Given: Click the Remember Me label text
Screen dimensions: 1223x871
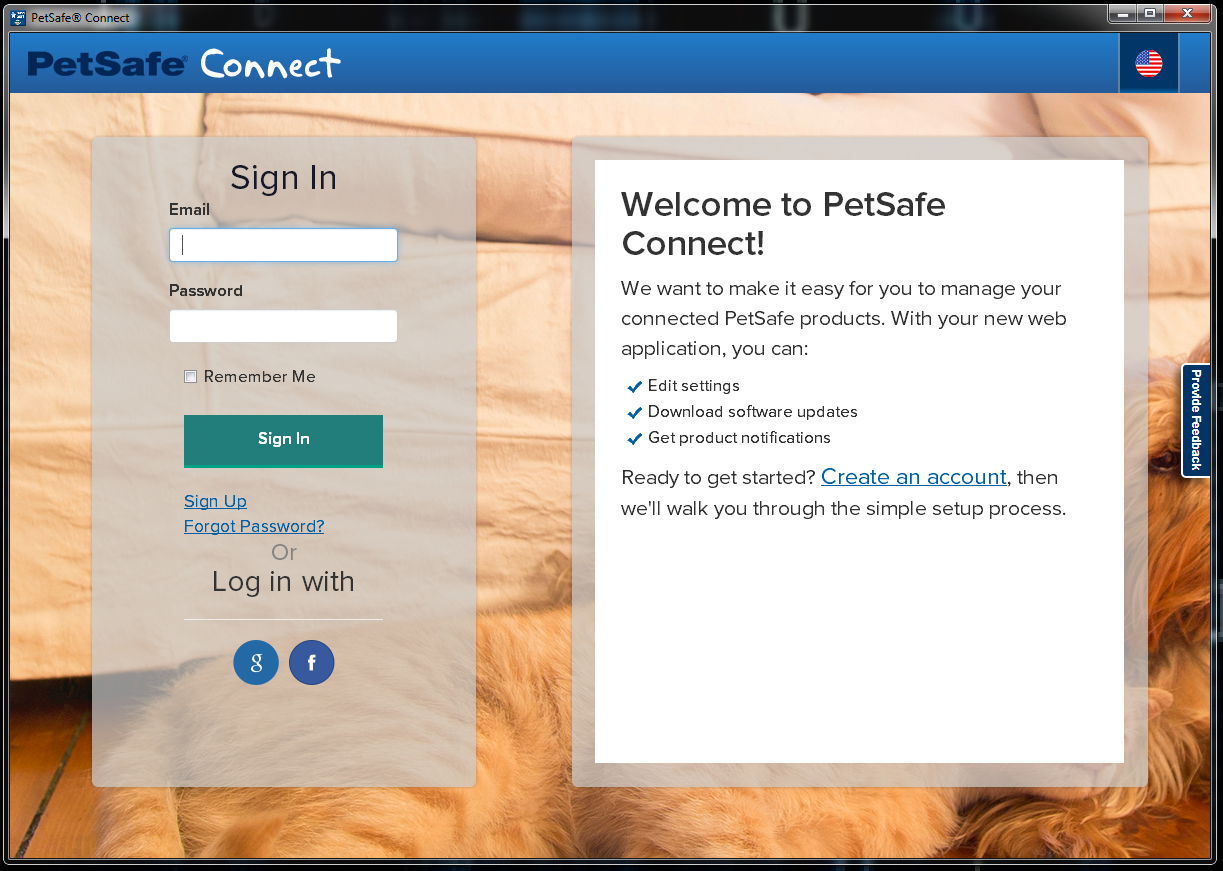Looking at the screenshot, I should [259, 377].
